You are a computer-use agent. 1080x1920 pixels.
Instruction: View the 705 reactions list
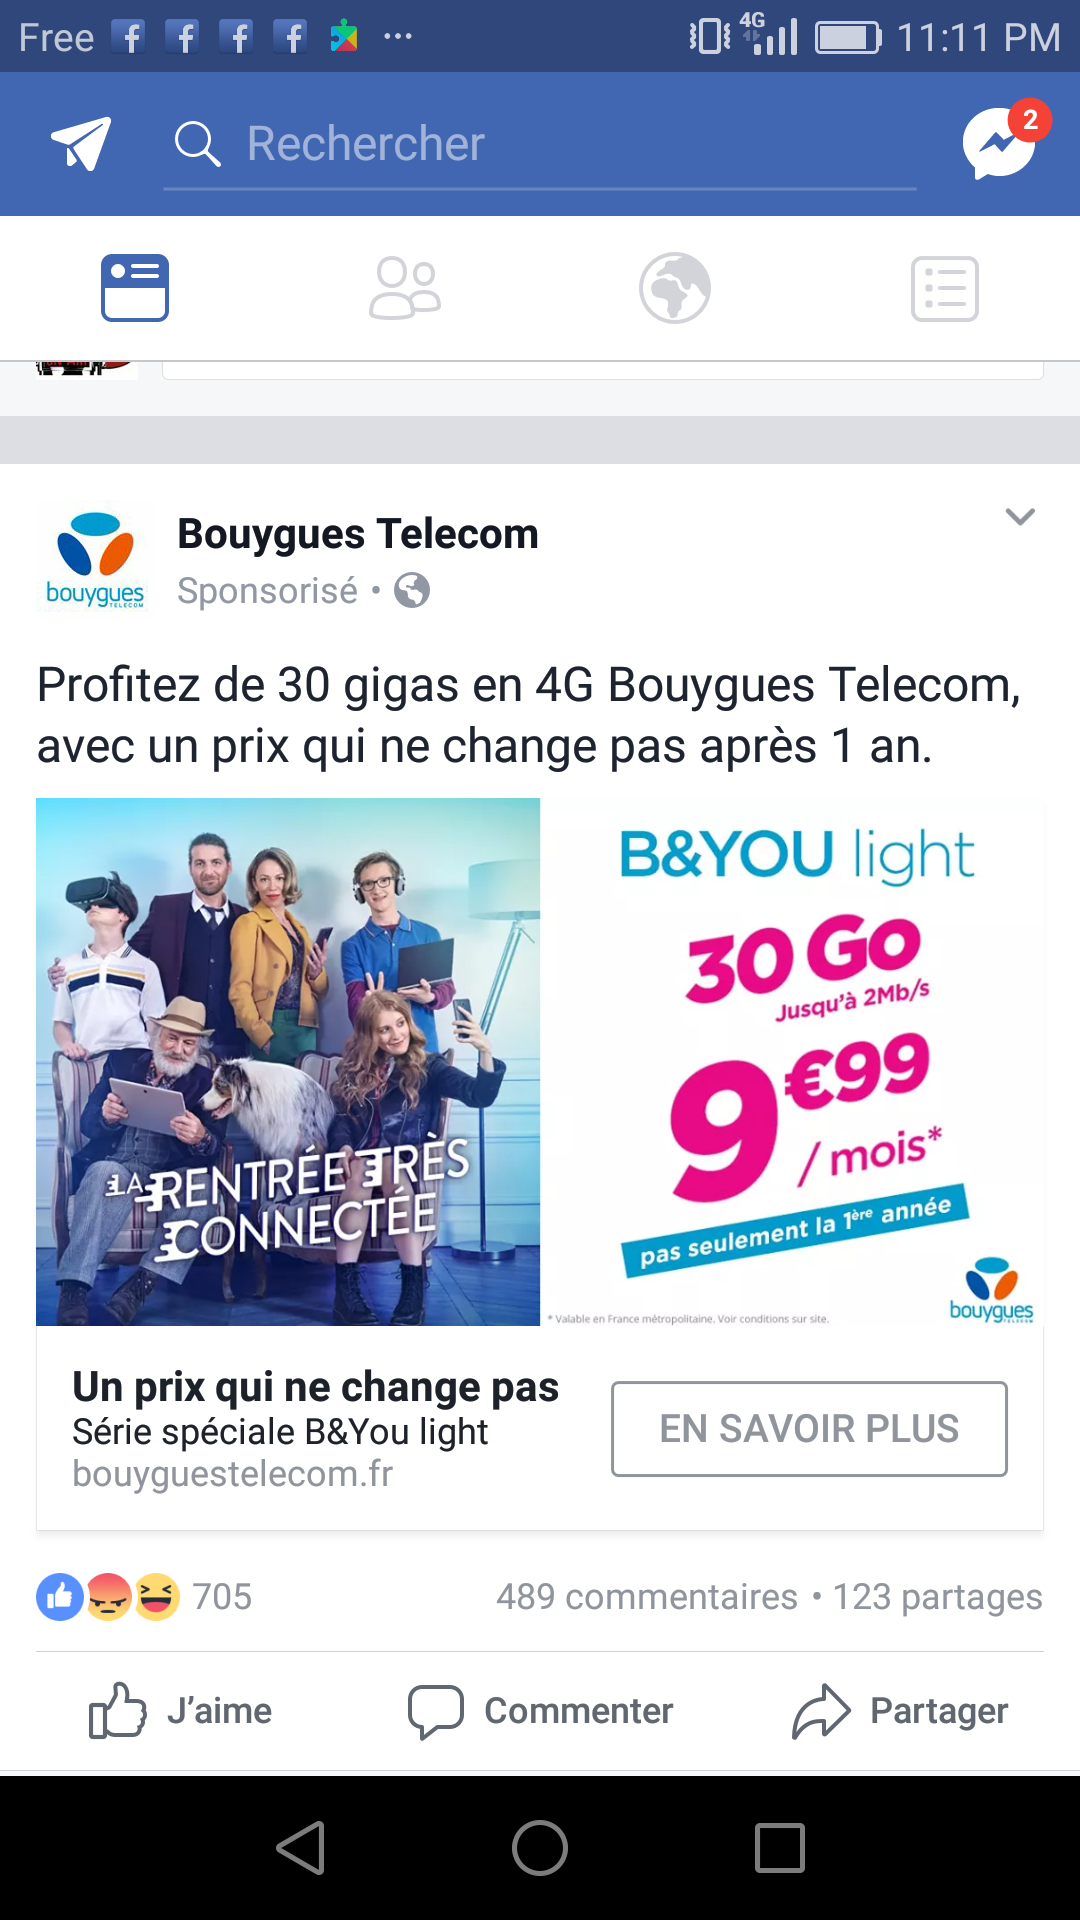(x=144, y=1597)
